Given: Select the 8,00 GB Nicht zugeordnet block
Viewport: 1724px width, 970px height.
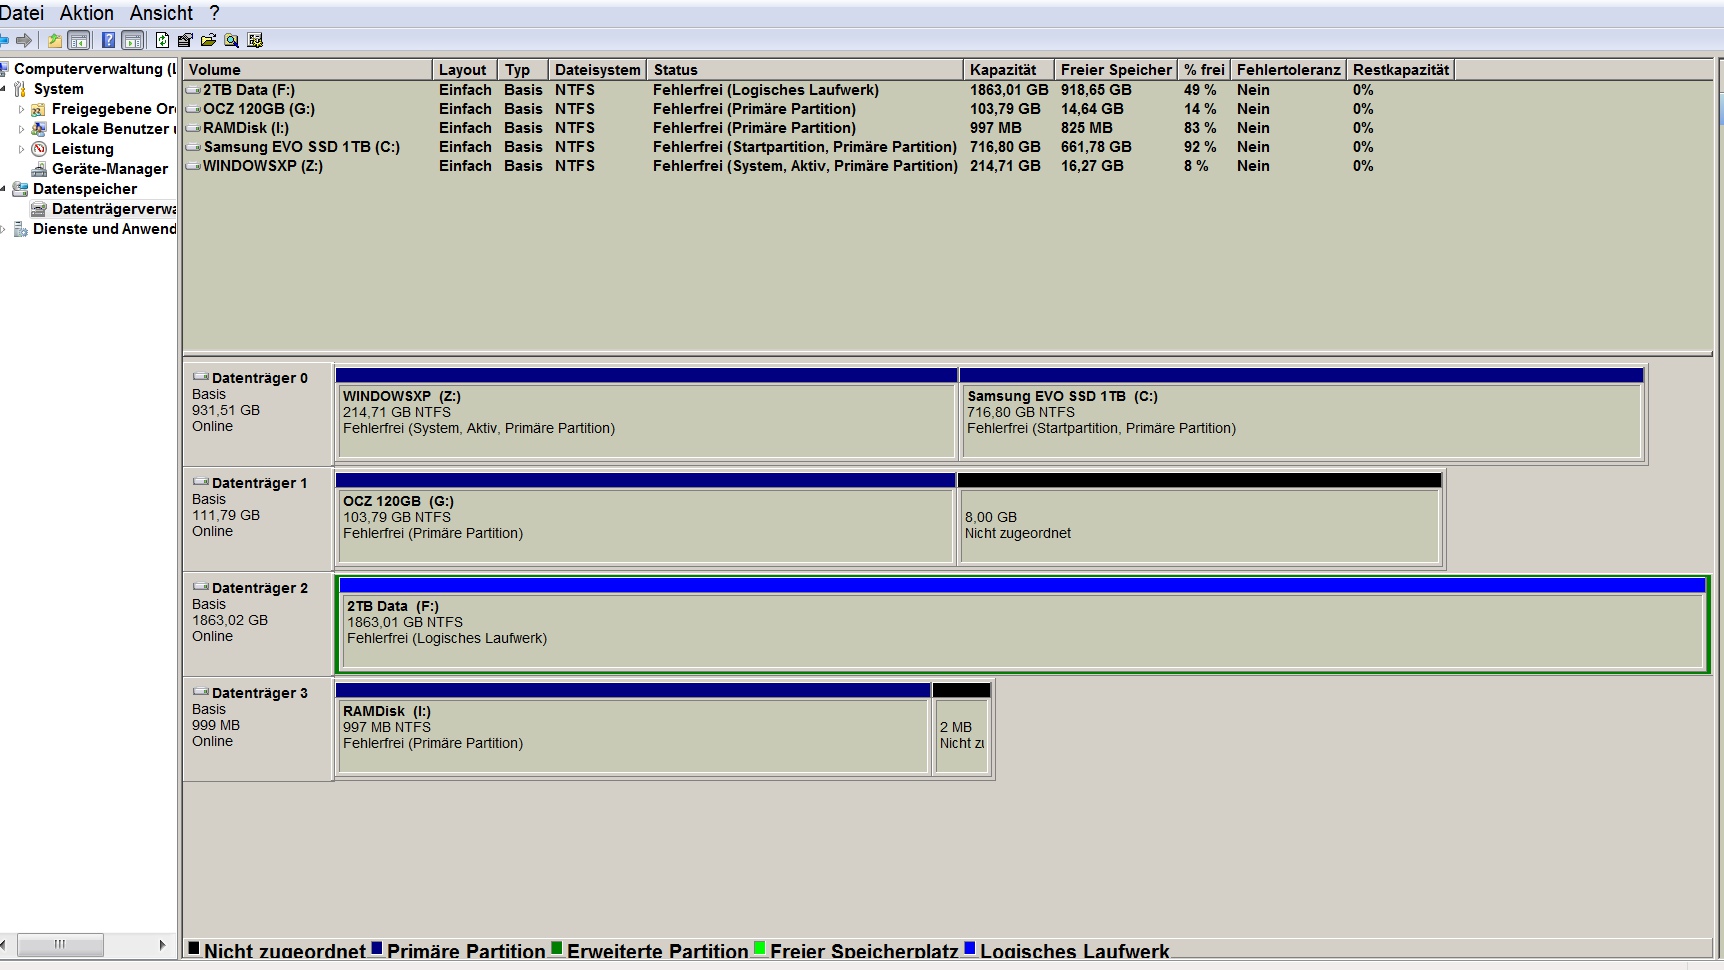Looking at the screenshot, I should (1199, 519).
